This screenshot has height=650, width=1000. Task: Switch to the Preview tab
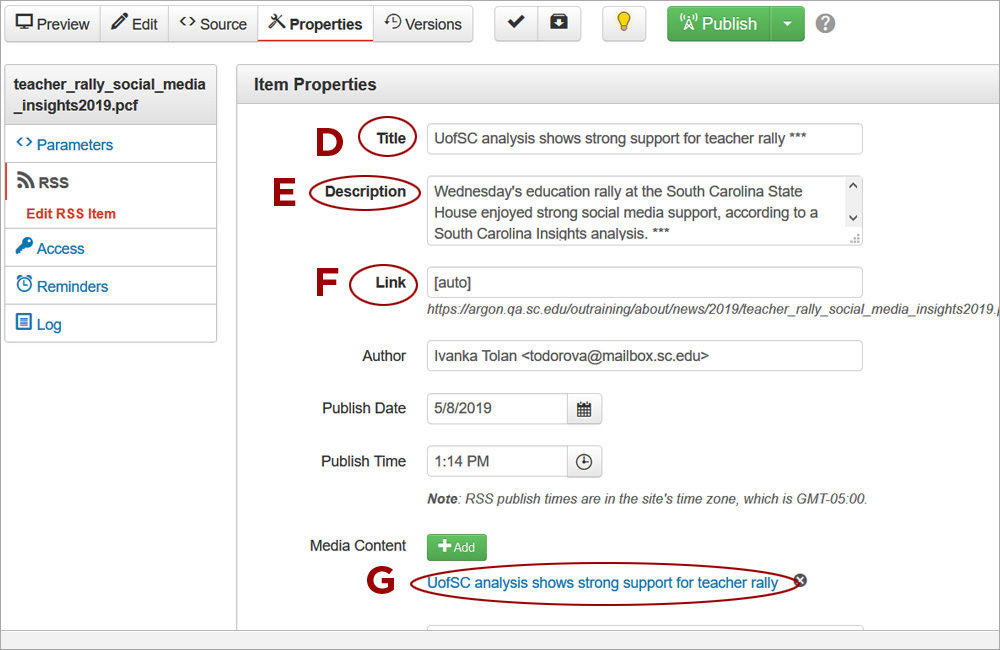tap(52, 24)
